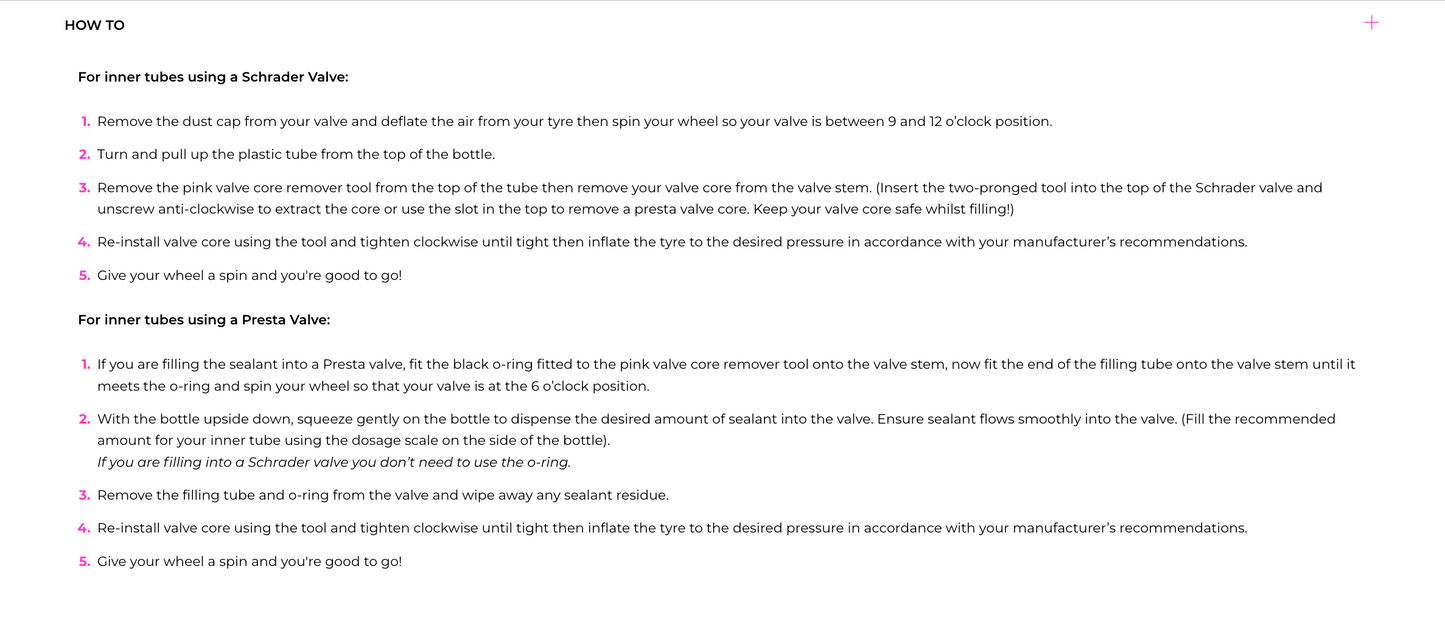Image resolution: width=1445 pixels, height=622 pixels.
Task: Click the italic Schrader valve o-ring note
Action: point(334,462)
